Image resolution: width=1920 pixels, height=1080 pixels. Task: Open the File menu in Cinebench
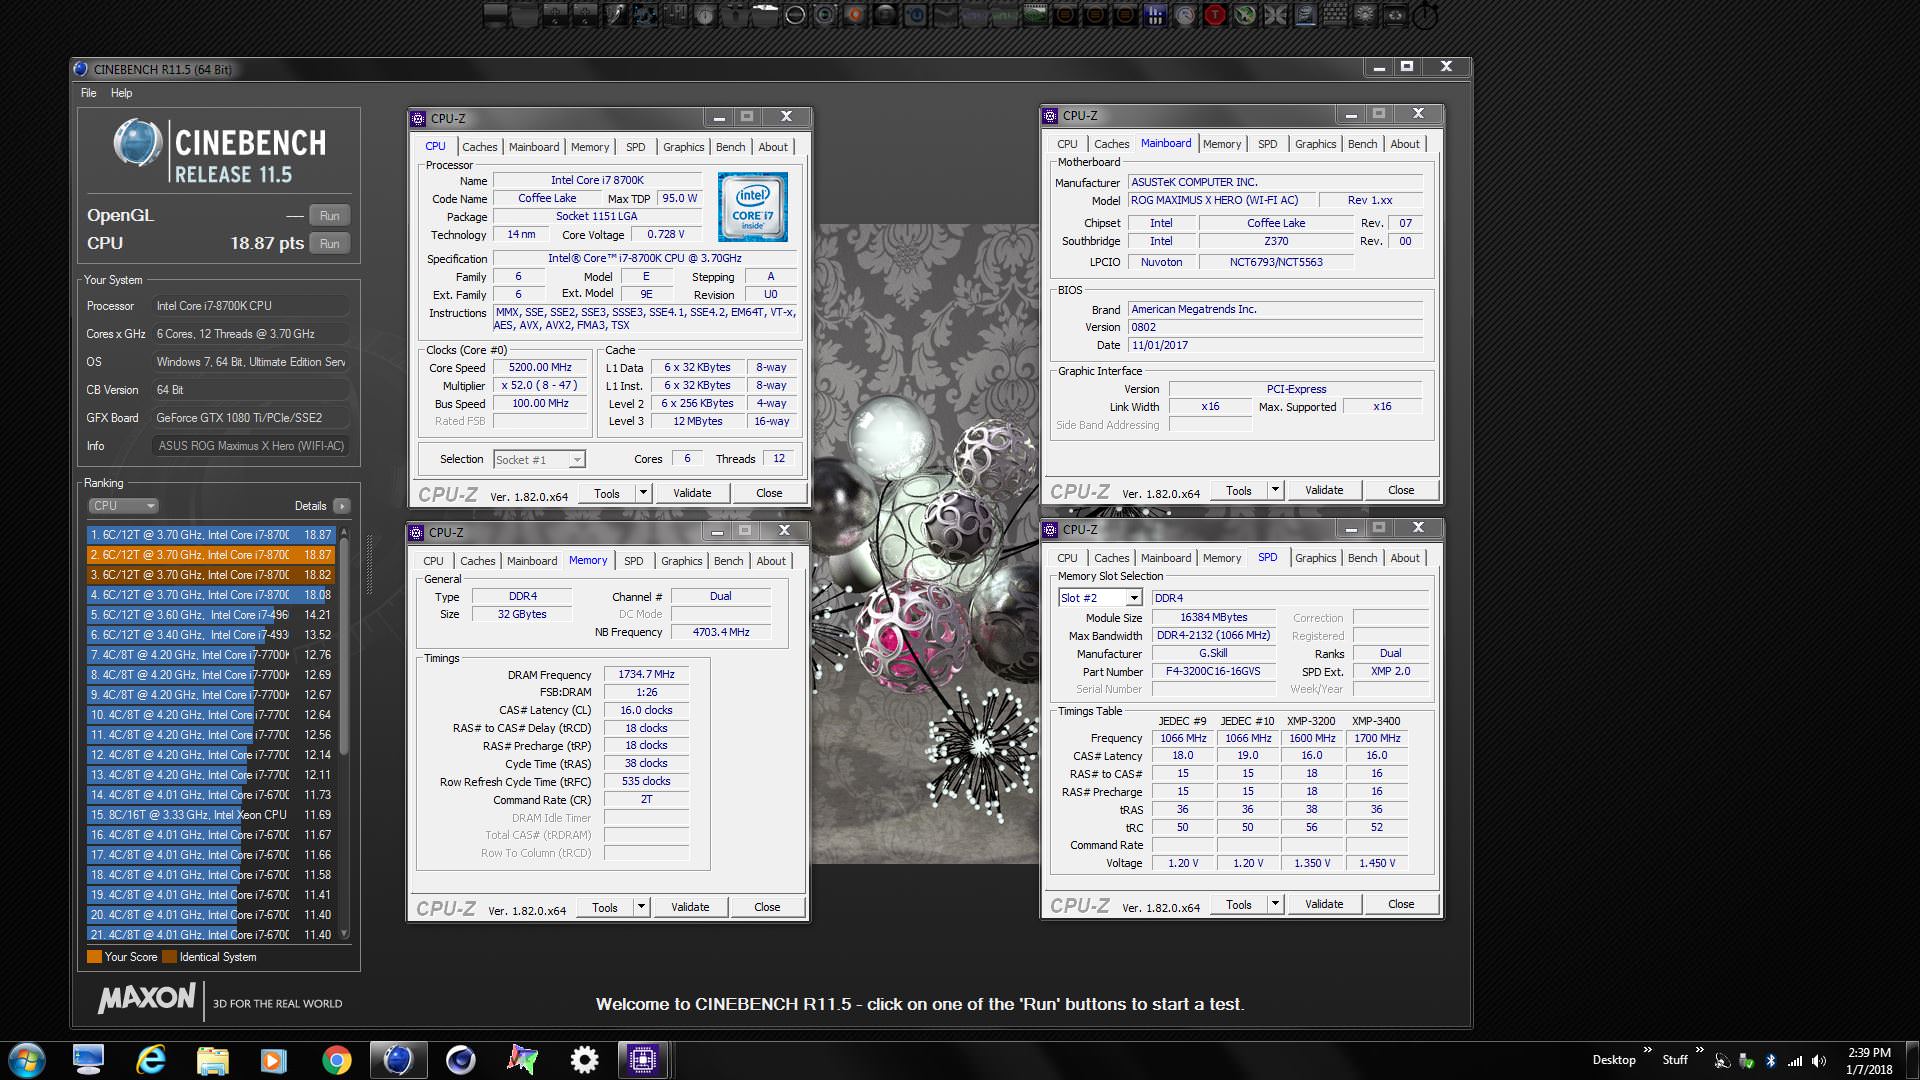click(89, 93)
